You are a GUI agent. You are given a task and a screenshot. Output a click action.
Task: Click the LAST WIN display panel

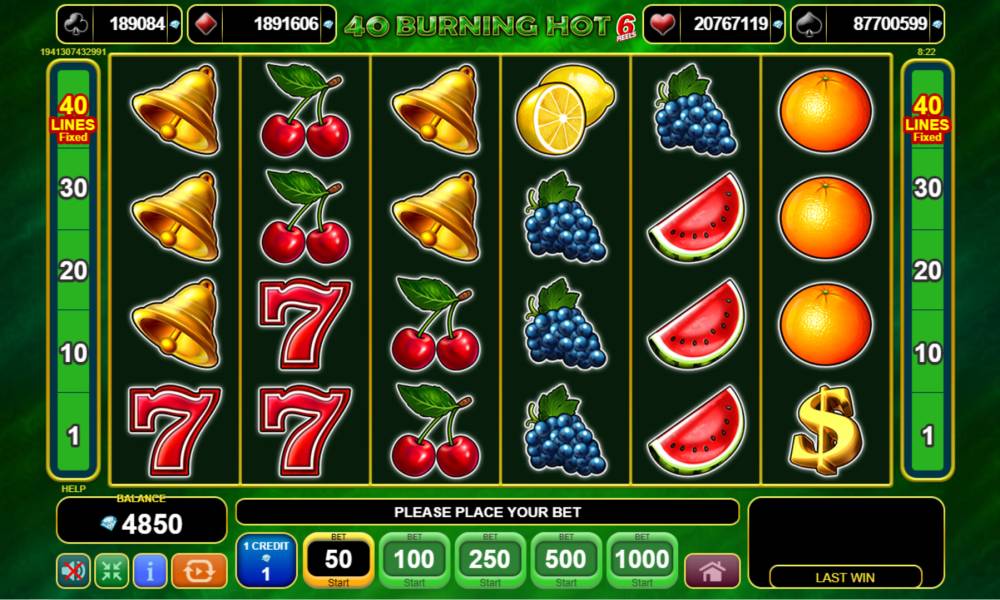coord(846,543)
